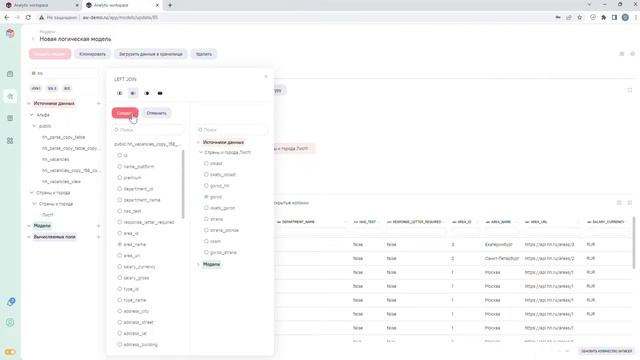This screenshot has height=360, width=640.
Task: Select the fourth join type icon
Action: coord(160,93)
